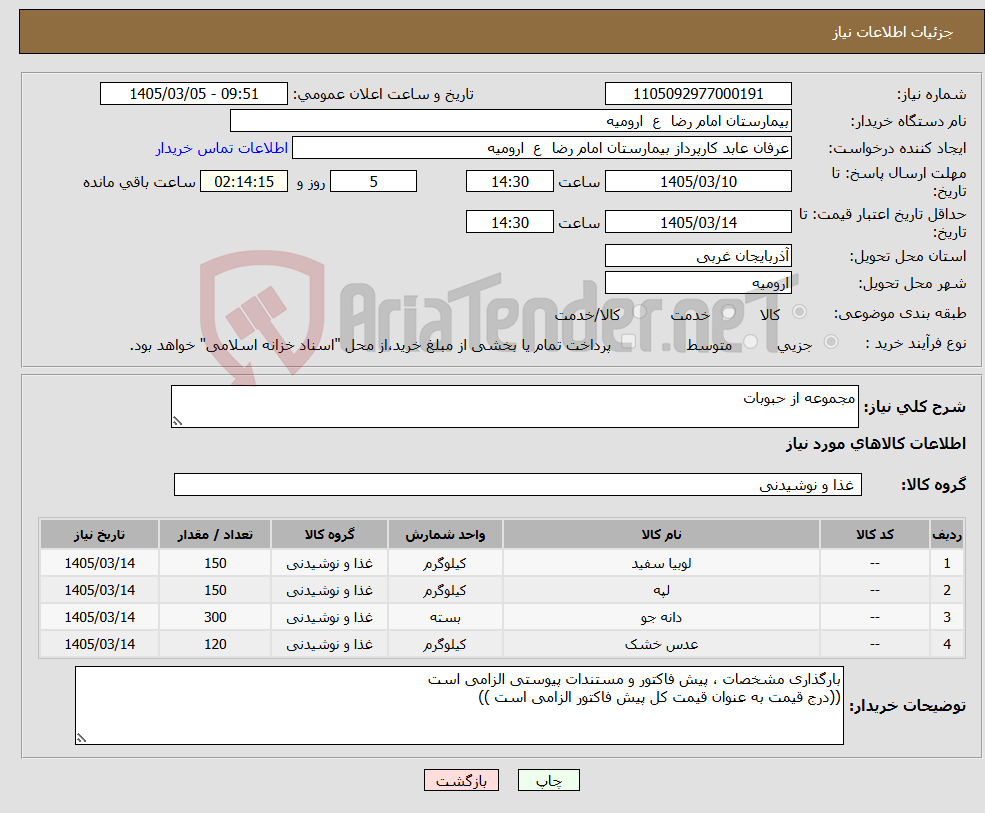This screenshot has height=813, width=985.
Task: Click the remaining days field showing 5
Action: coord(373,182)
